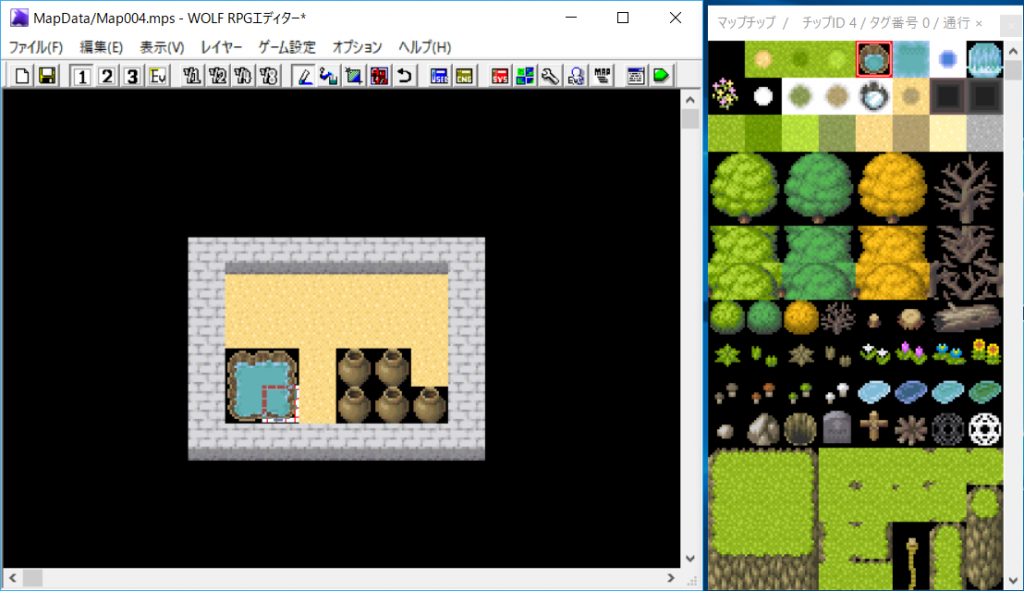Start a test play with the green arrow
1024x591 pixels.
tap(661, 75)
